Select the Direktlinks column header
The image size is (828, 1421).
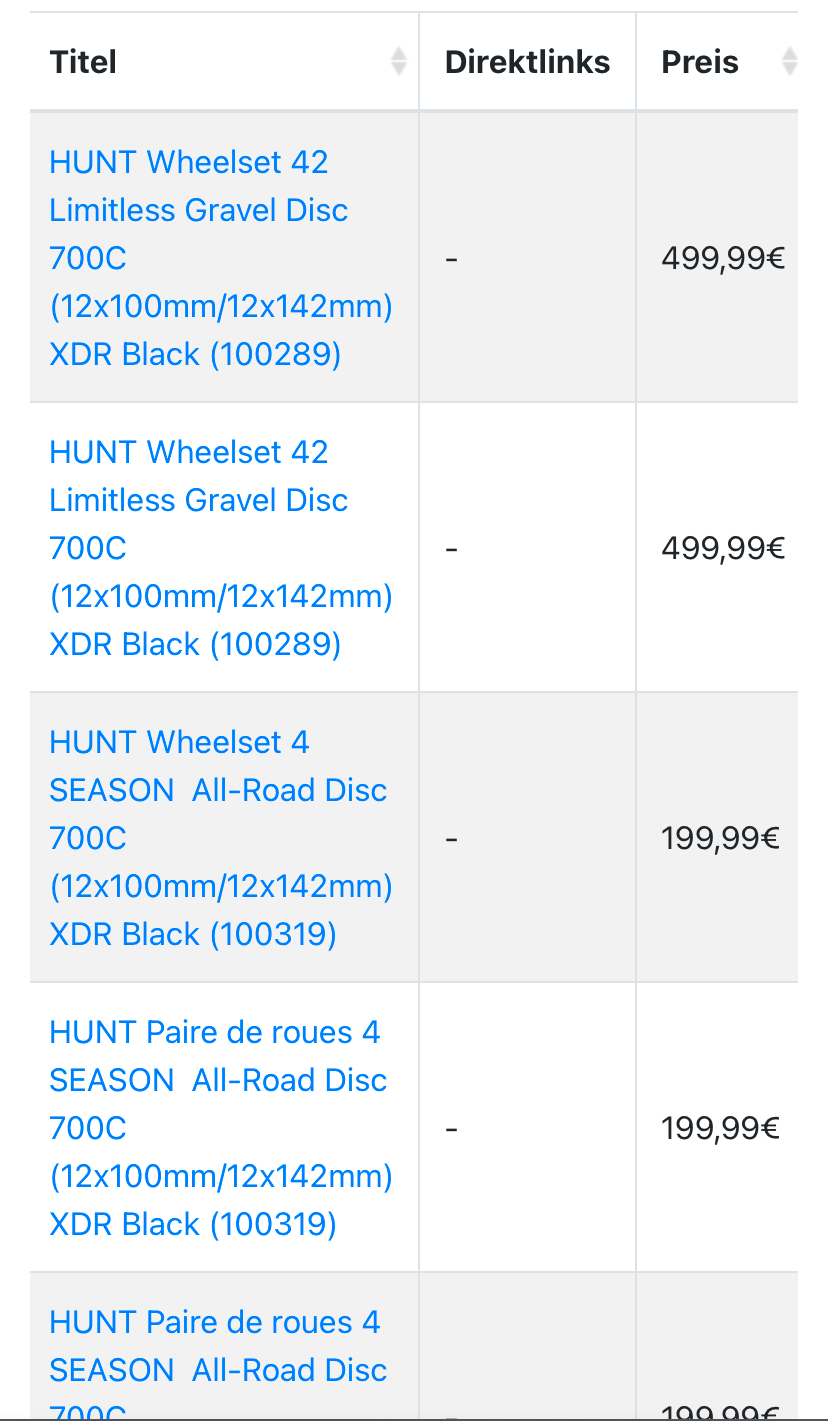click(x=527, y=62)
